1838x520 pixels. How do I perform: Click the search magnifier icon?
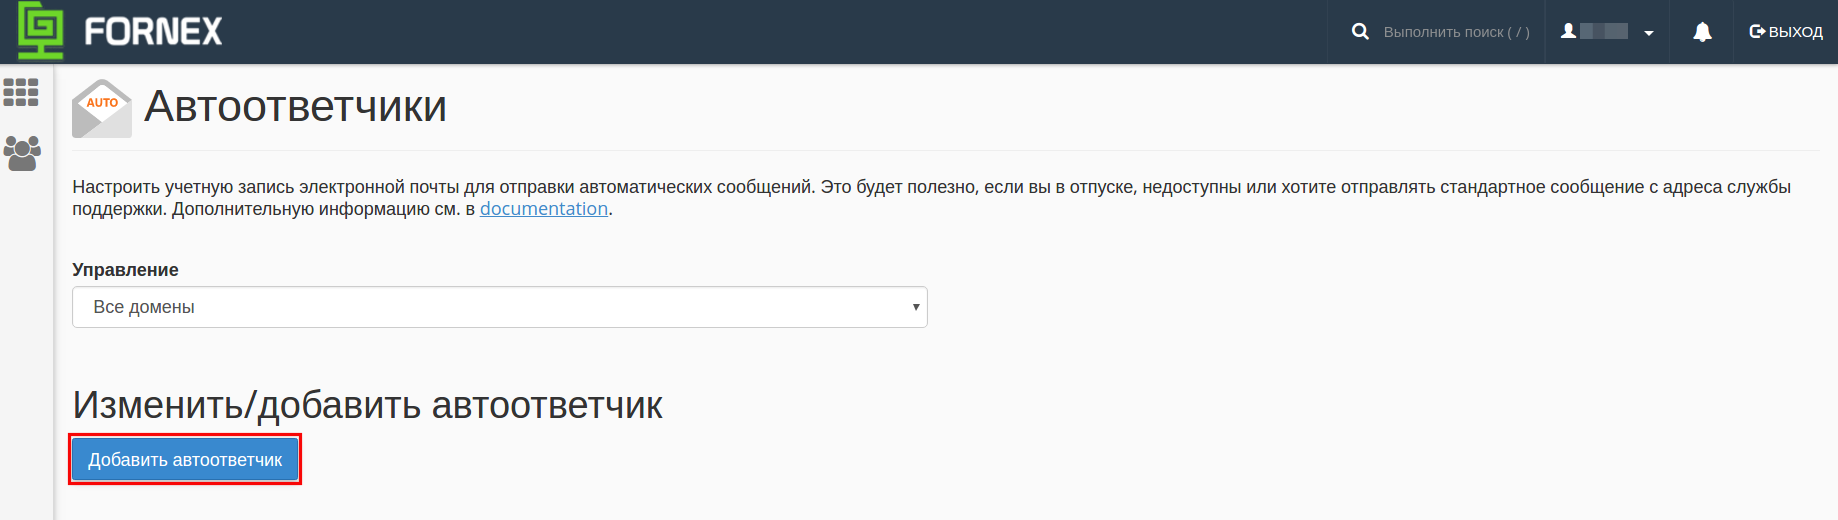coord(1360,32)
